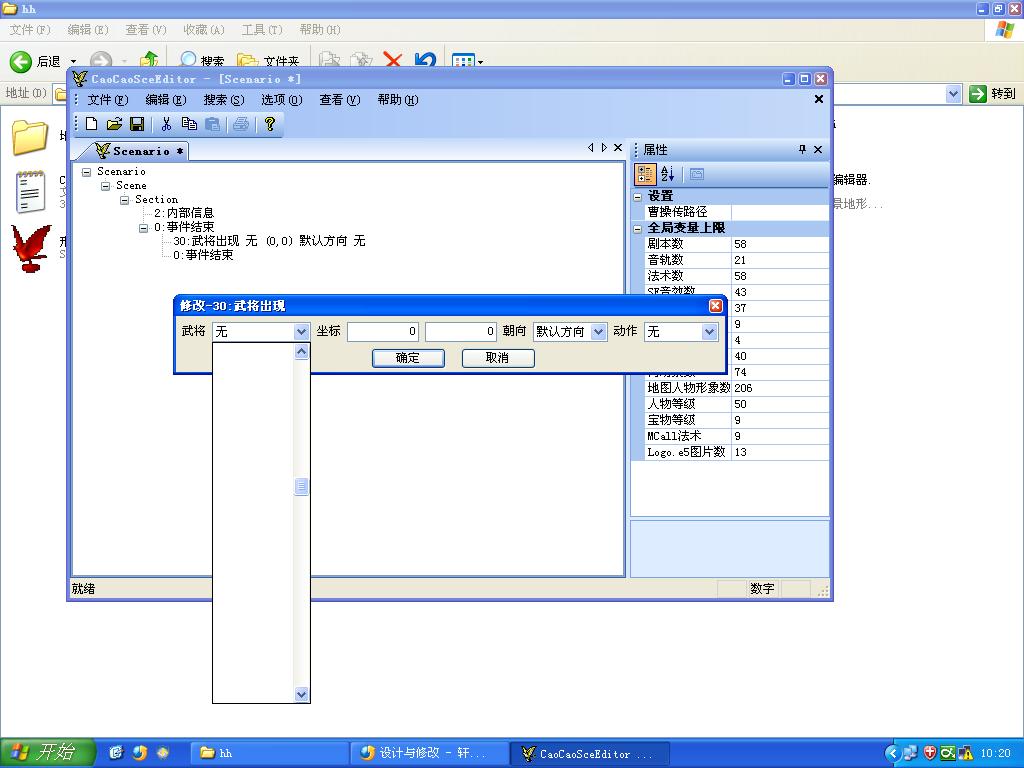Switch properties to alphabetical A-Z sort
The width and height of the screenshot is (1024, 768).
coord(668,174)
